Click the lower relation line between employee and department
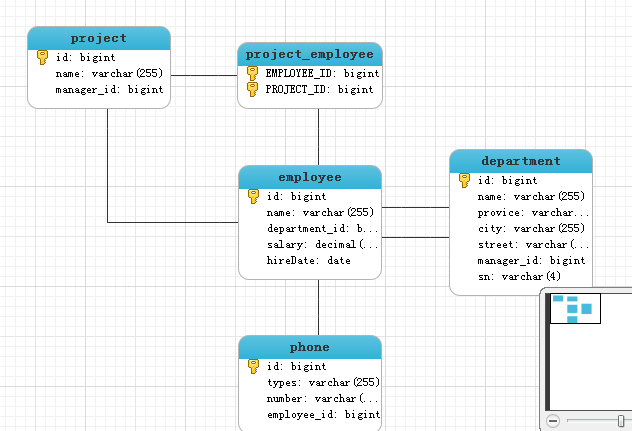The height and width of the screenshot is (431, 632). 415,237
